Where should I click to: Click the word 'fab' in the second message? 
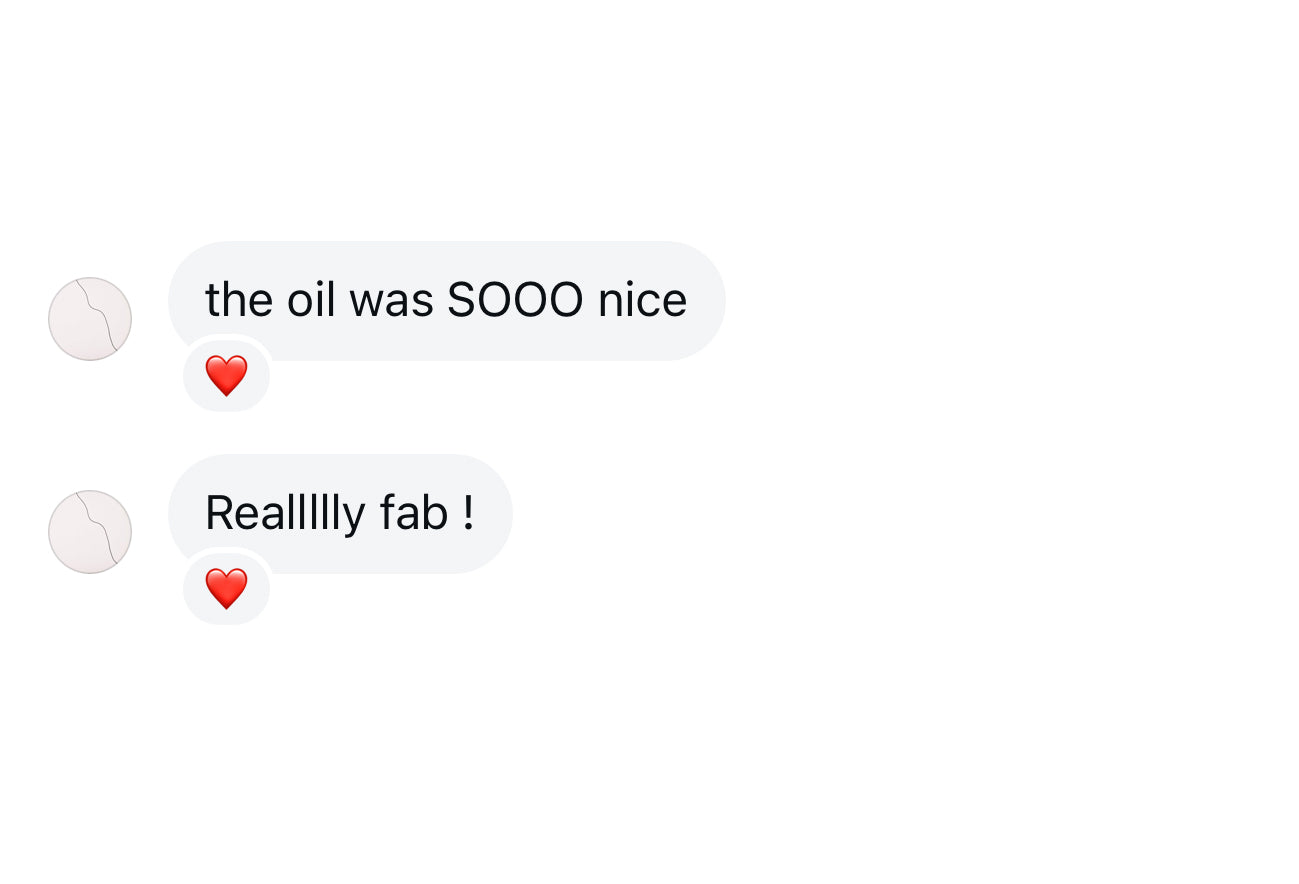[x=413, y=513]
